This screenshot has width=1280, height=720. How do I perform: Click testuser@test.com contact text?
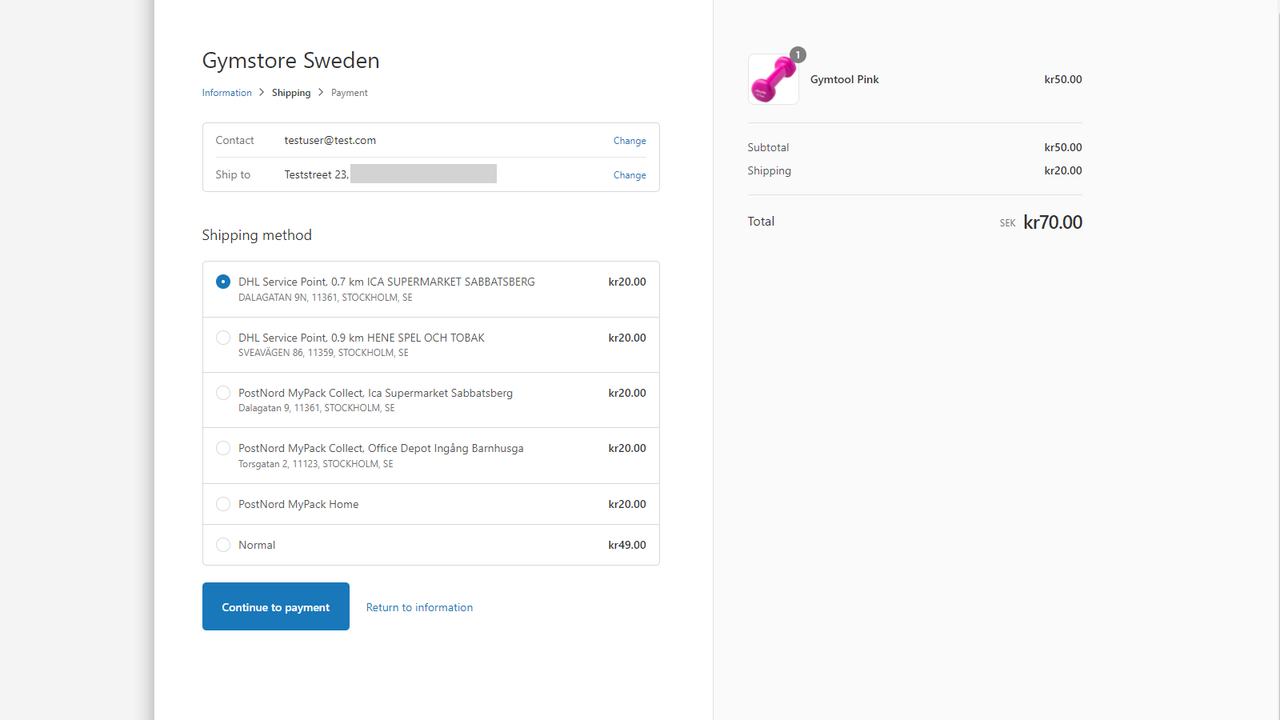[x=330, y=140]
